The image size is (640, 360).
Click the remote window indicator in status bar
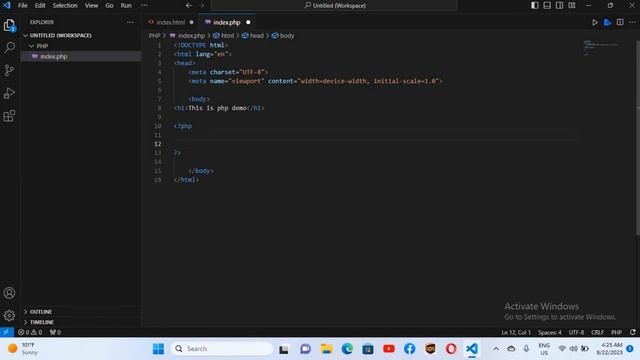click(x=7, y=332)
